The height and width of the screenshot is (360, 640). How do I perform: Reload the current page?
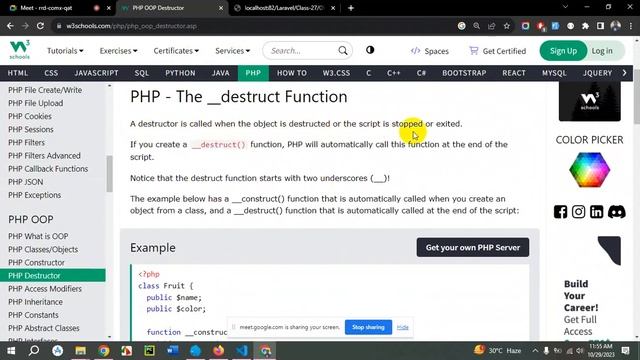pyautogui.click(x=40, y=26)
